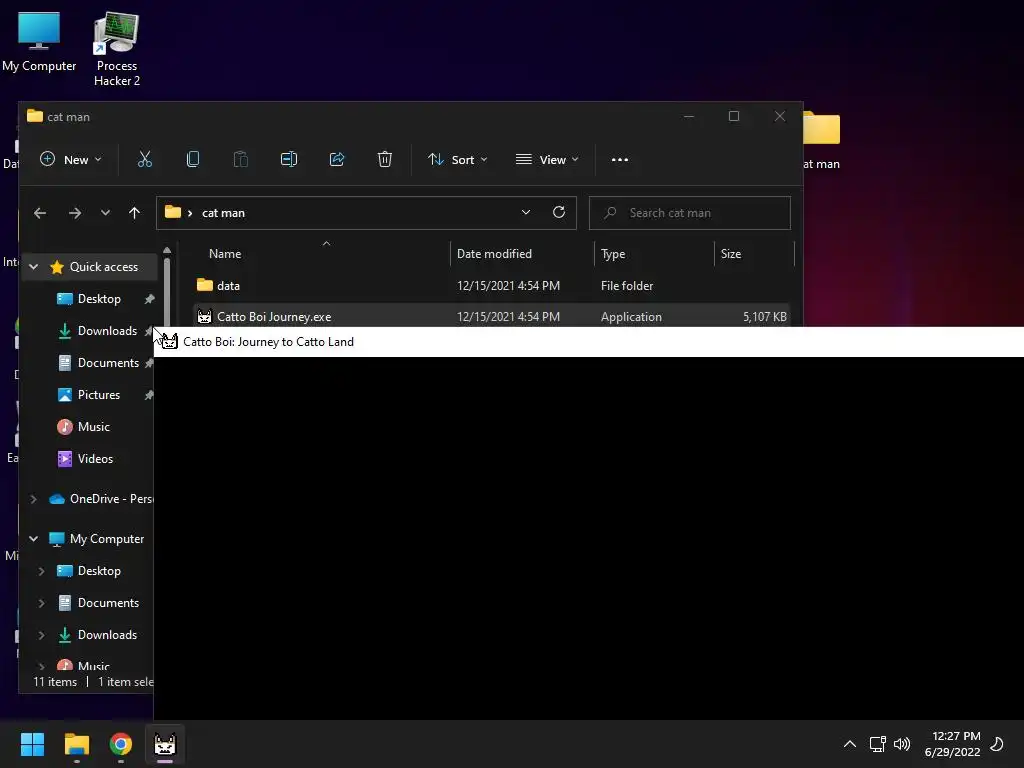Expand Documents under My Computer

click(x=42, y=603)
